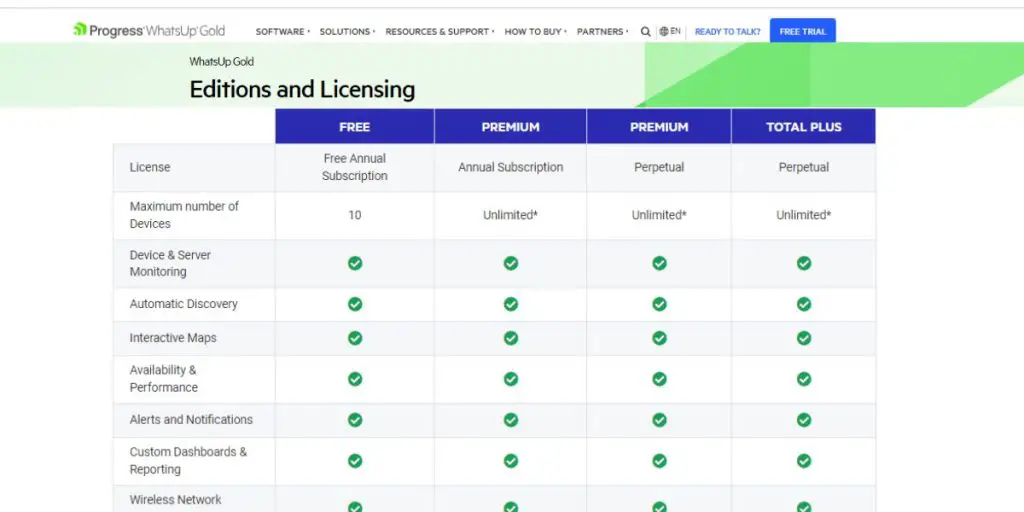The width and height of the screenshot is (1024, 512).
Task: Click Annual Subscription Premium checkmark for Custom Dashboards & Reporting
Action: coord(511,461)
